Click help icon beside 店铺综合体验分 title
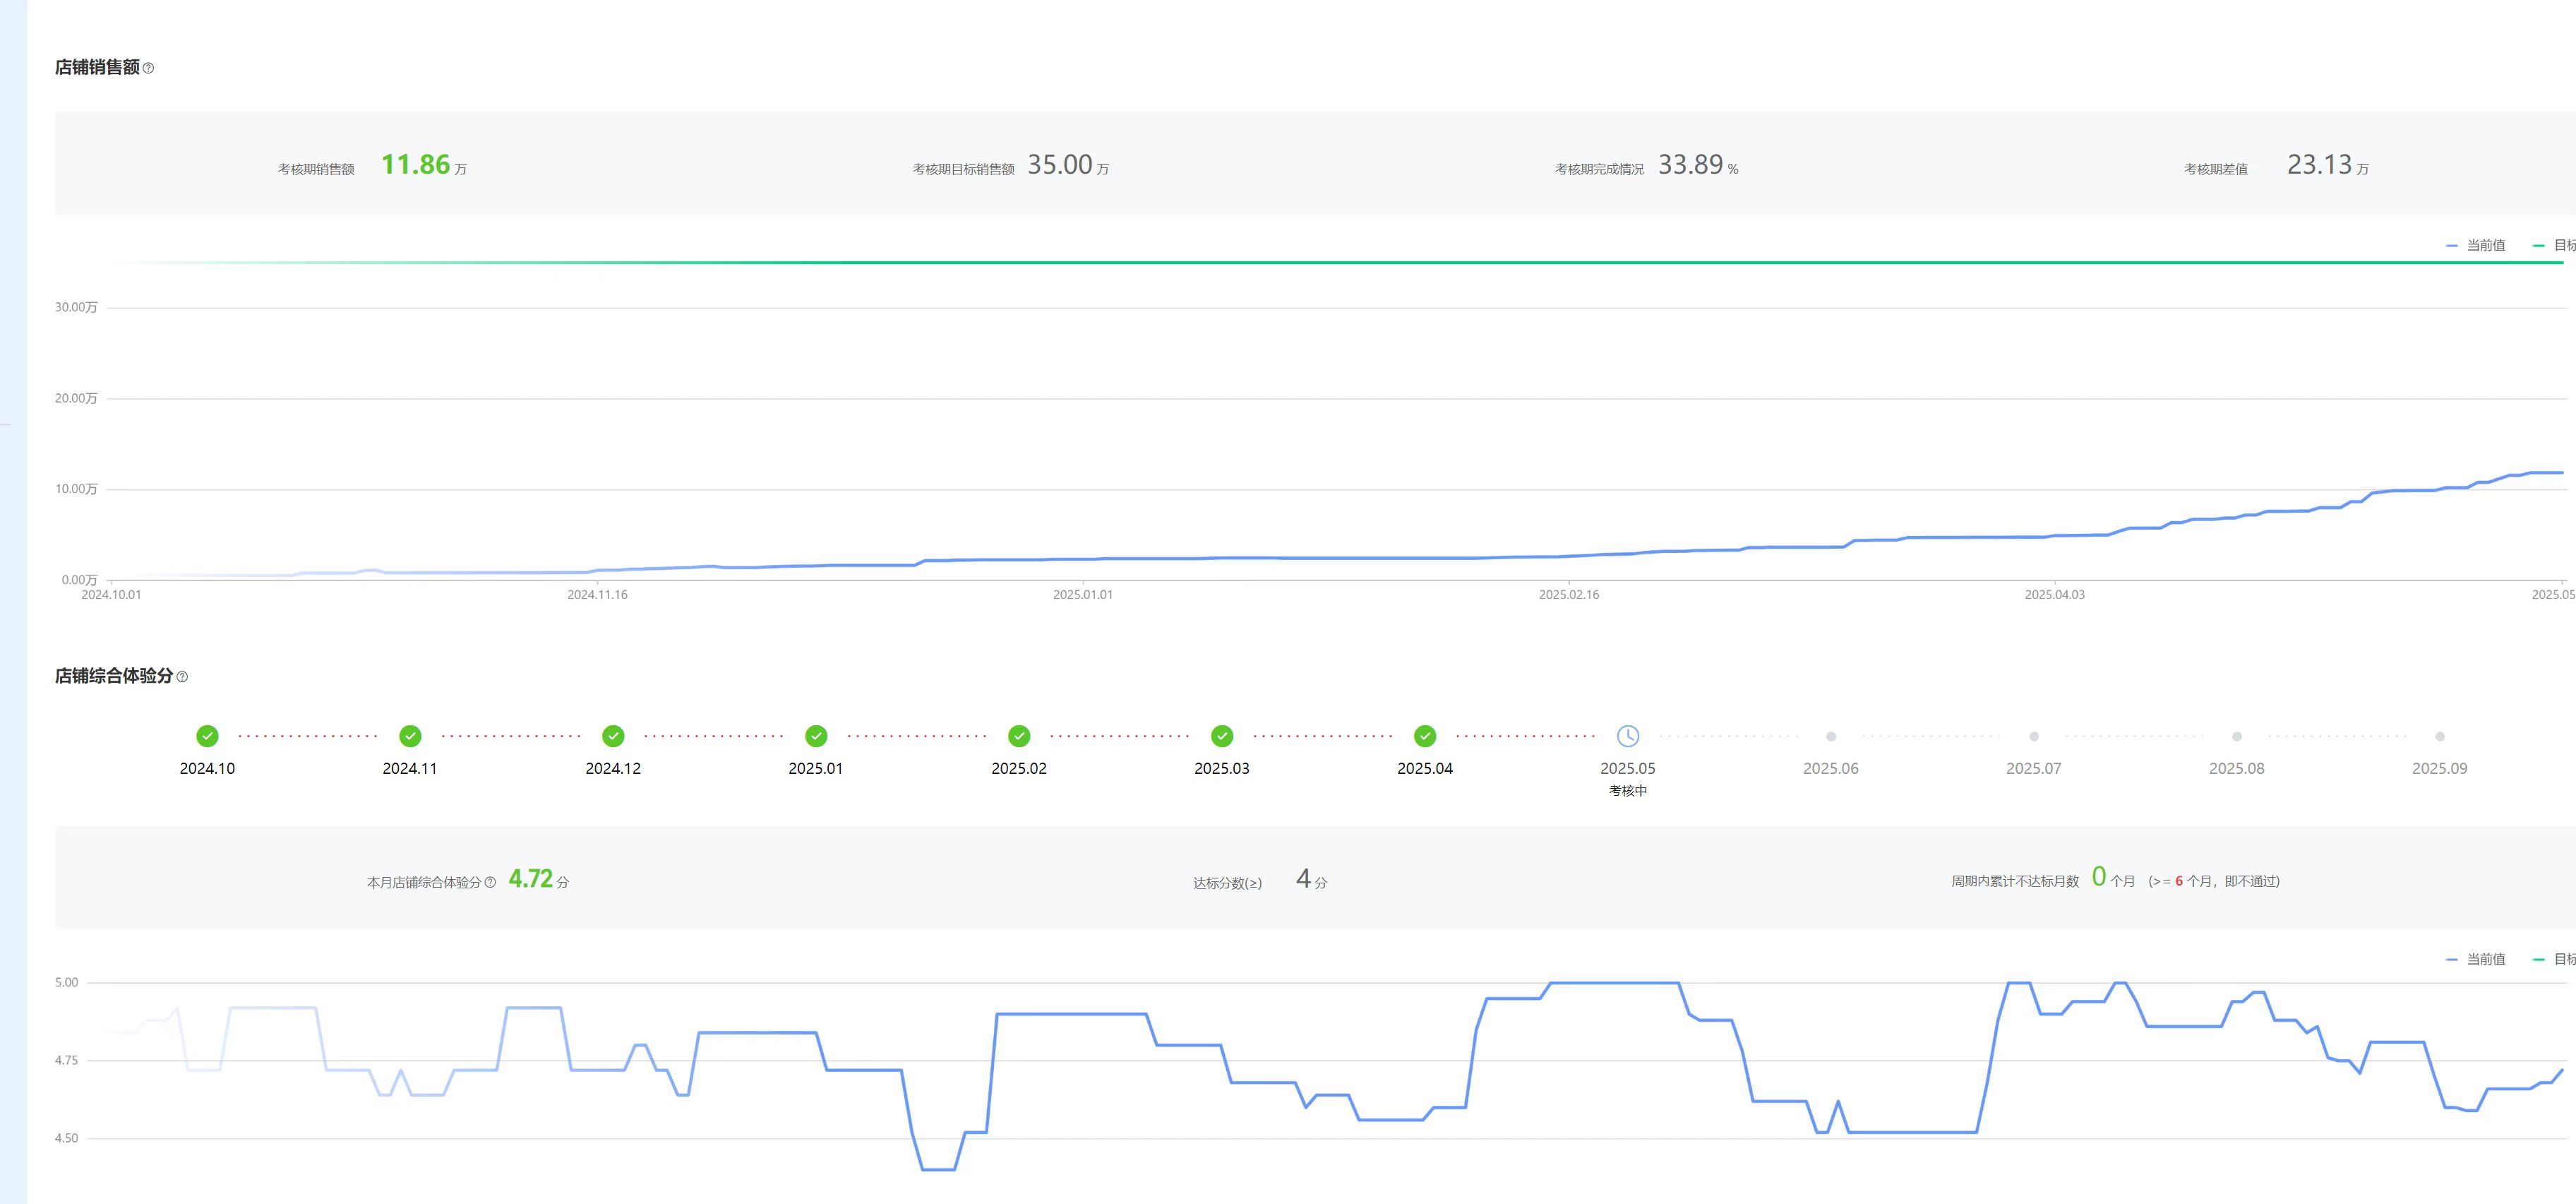The height and width of the screenshot is (1204, 2576). click(x=182, y=677)
